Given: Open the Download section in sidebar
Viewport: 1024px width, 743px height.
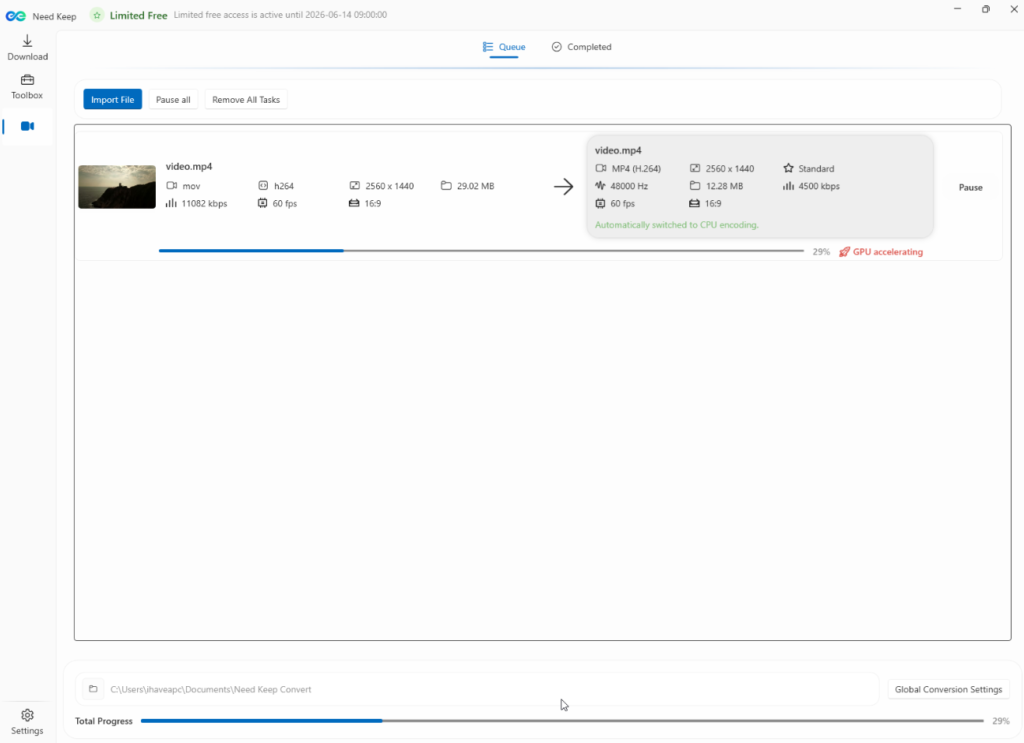Looking at the screenshot, I should (27, 48).
